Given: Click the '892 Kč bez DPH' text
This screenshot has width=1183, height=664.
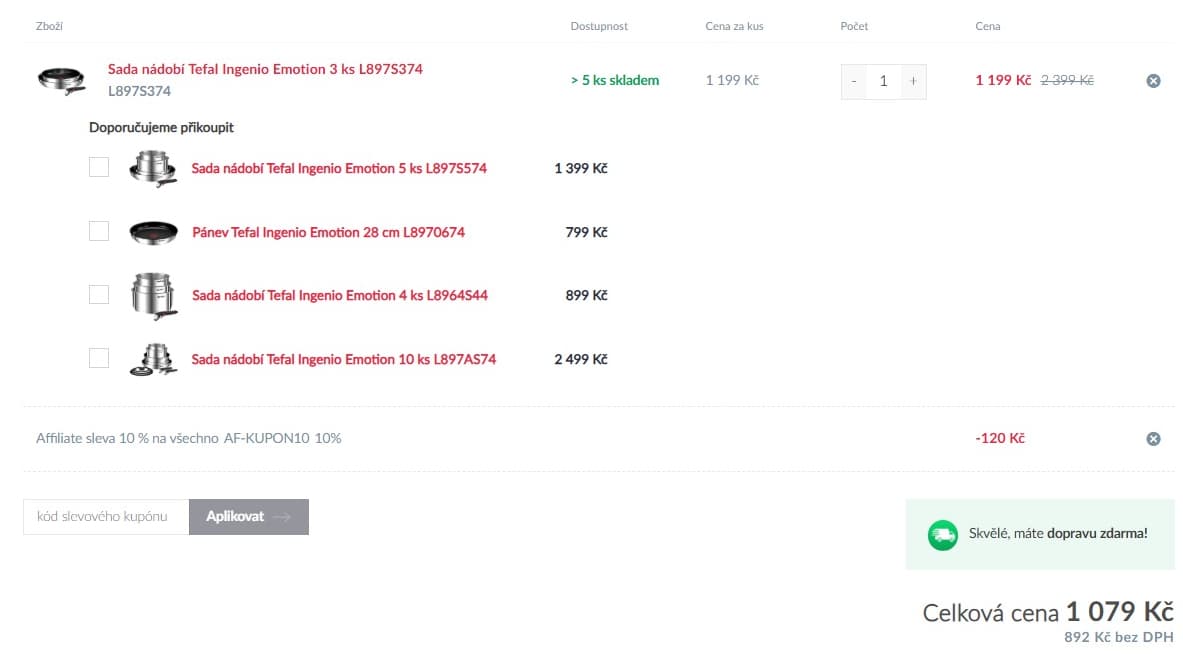Looking at the screenshot, I should pyautogui.click(x=1119, y=638).
